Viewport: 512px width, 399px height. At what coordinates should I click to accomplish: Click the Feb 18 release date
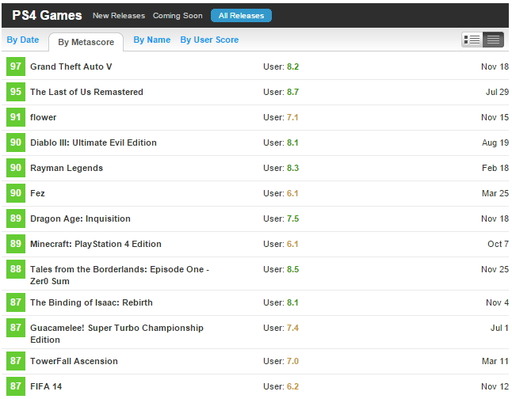click(495, 168)
